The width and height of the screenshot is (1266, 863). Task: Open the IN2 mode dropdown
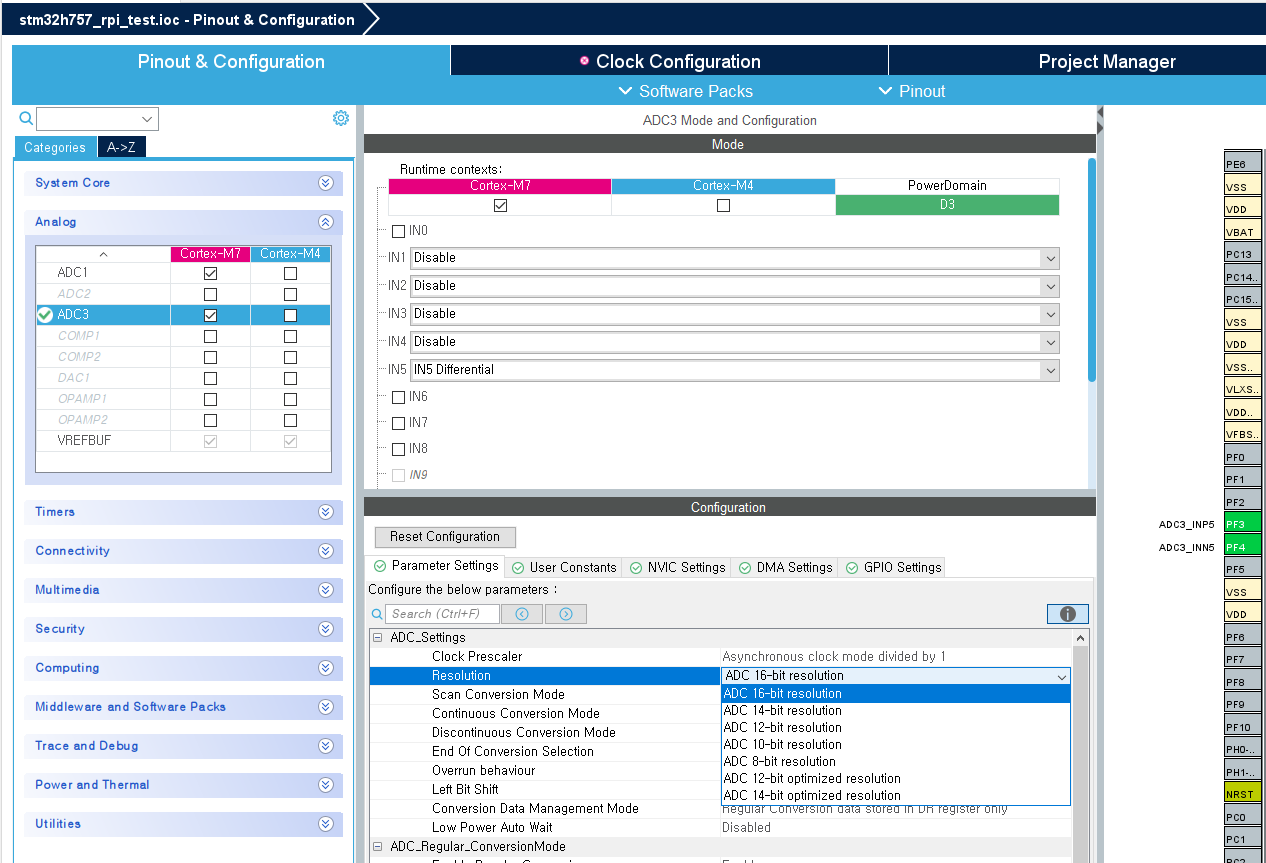coord(734,286)
